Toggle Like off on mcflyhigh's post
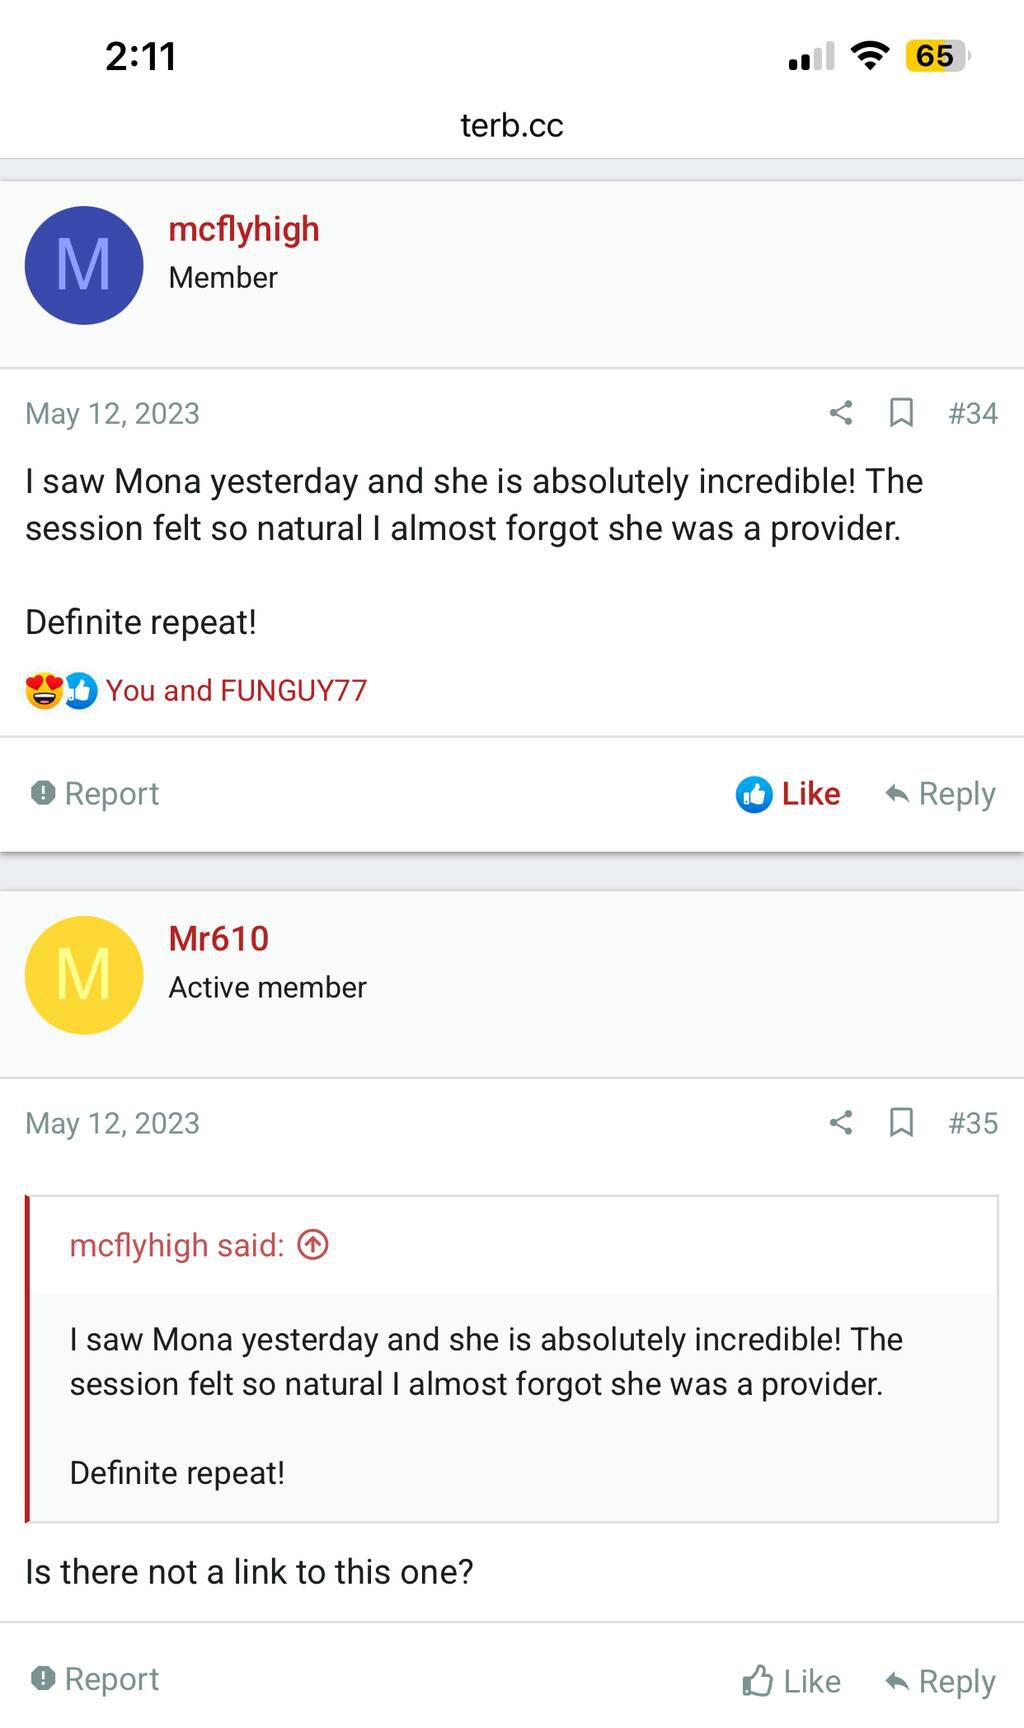 click(788, 794)
